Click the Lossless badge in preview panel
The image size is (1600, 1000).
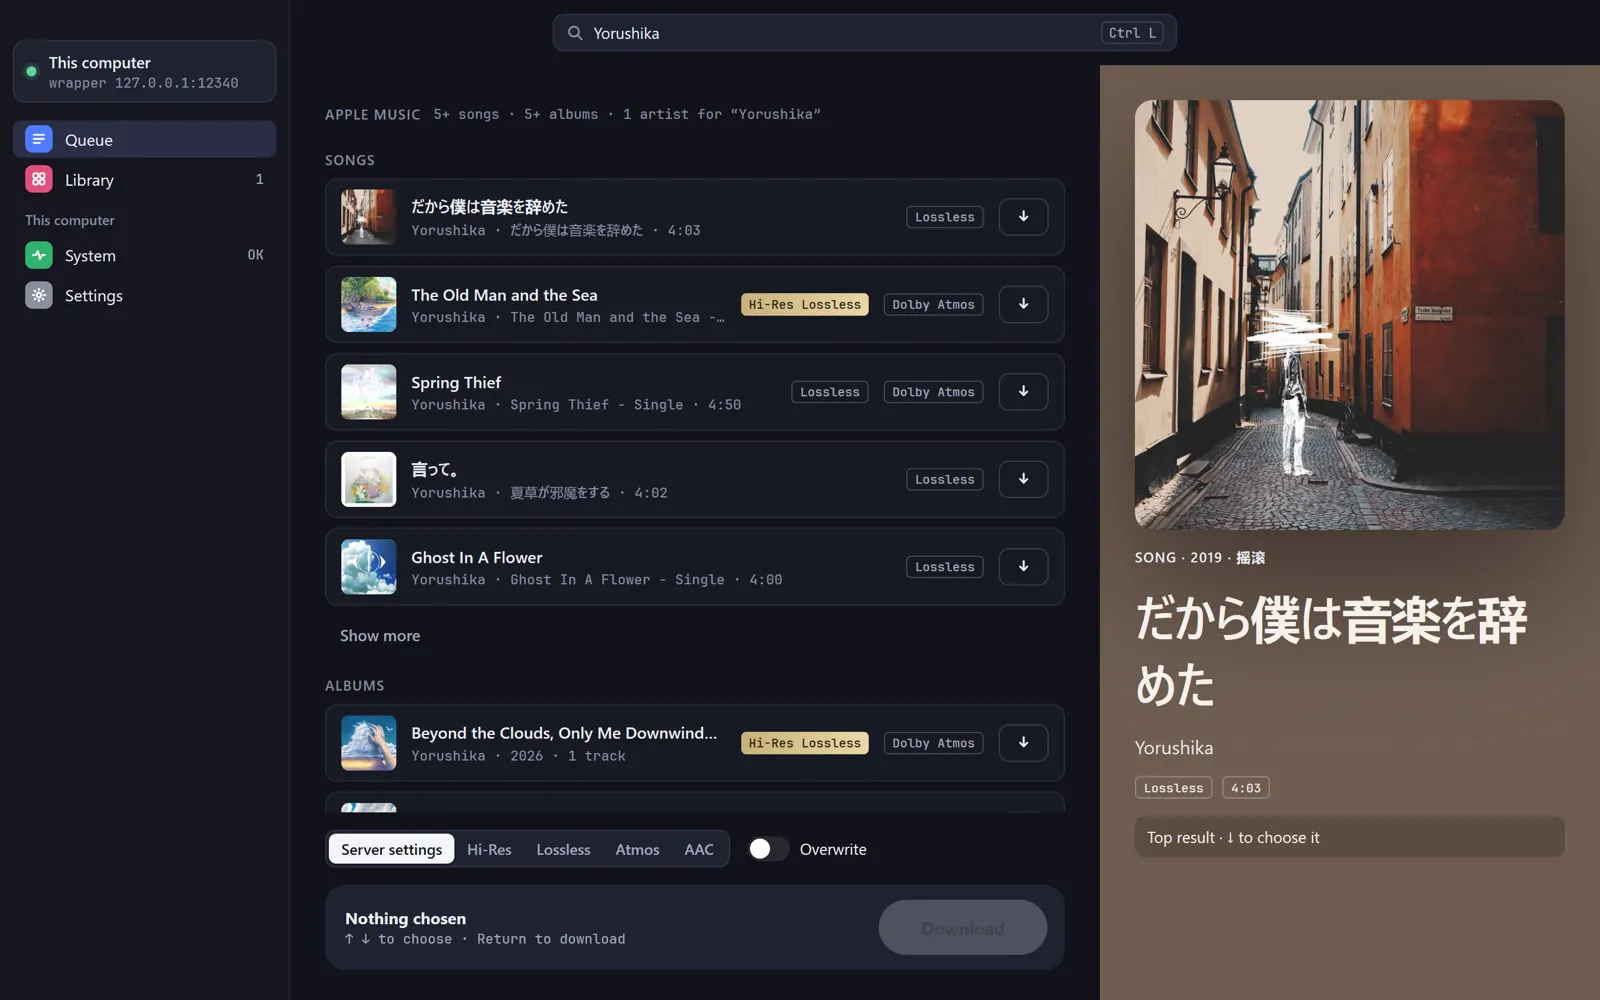coord(1173,788)
